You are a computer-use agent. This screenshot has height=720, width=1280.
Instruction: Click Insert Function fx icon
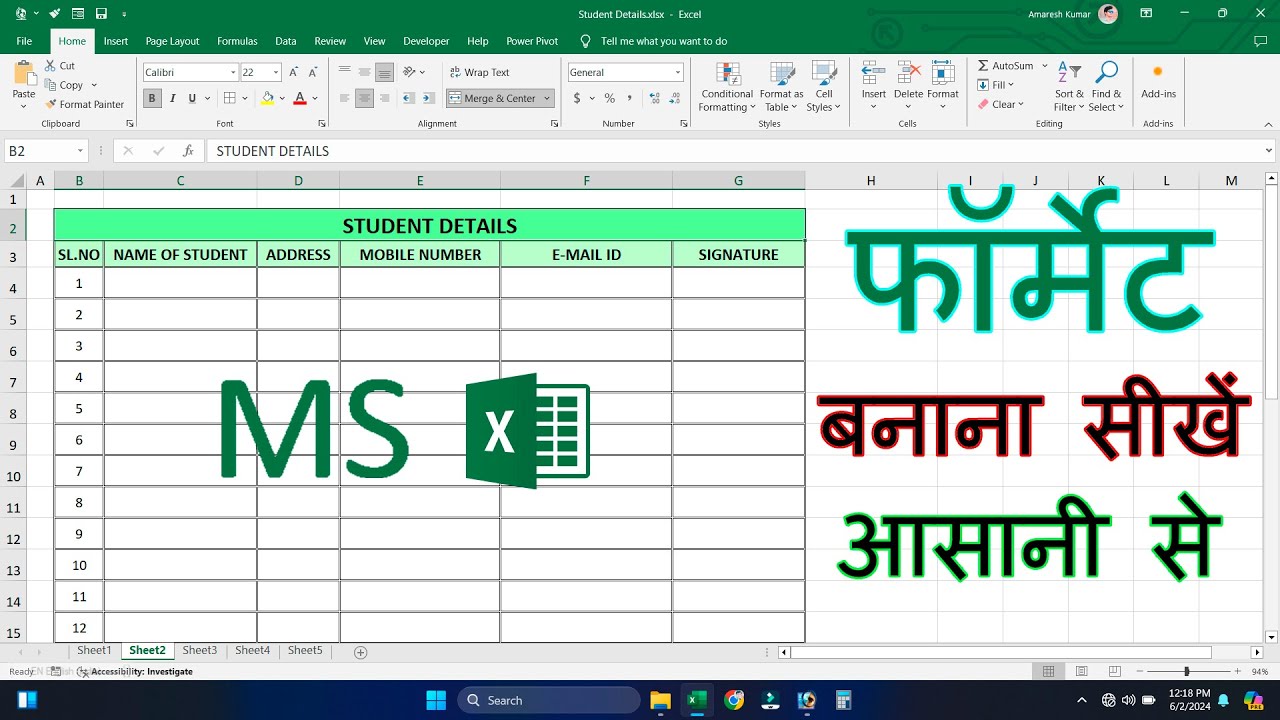188,151
